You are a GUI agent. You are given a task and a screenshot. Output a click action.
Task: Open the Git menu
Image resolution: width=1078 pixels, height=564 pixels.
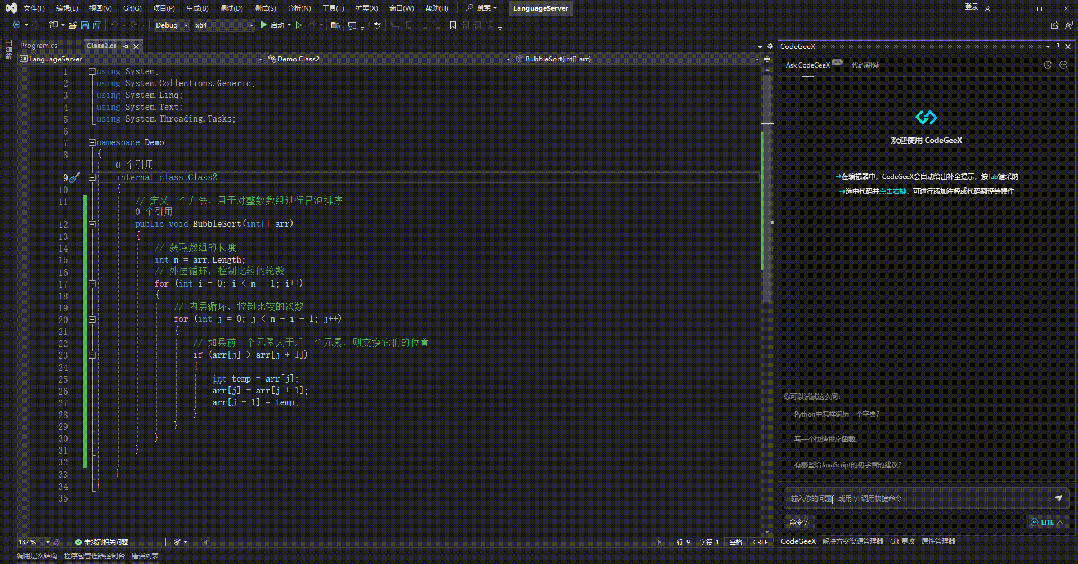[132, 8]
